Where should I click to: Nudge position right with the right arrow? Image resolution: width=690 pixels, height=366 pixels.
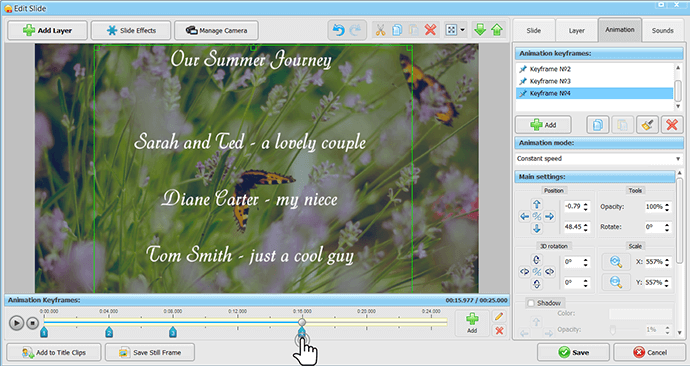tap(550, 216)
